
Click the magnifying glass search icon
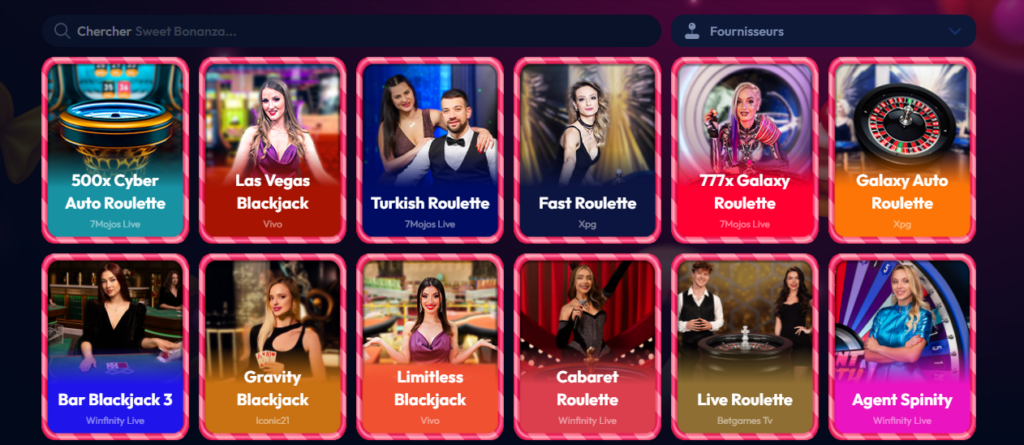[62, 31]
